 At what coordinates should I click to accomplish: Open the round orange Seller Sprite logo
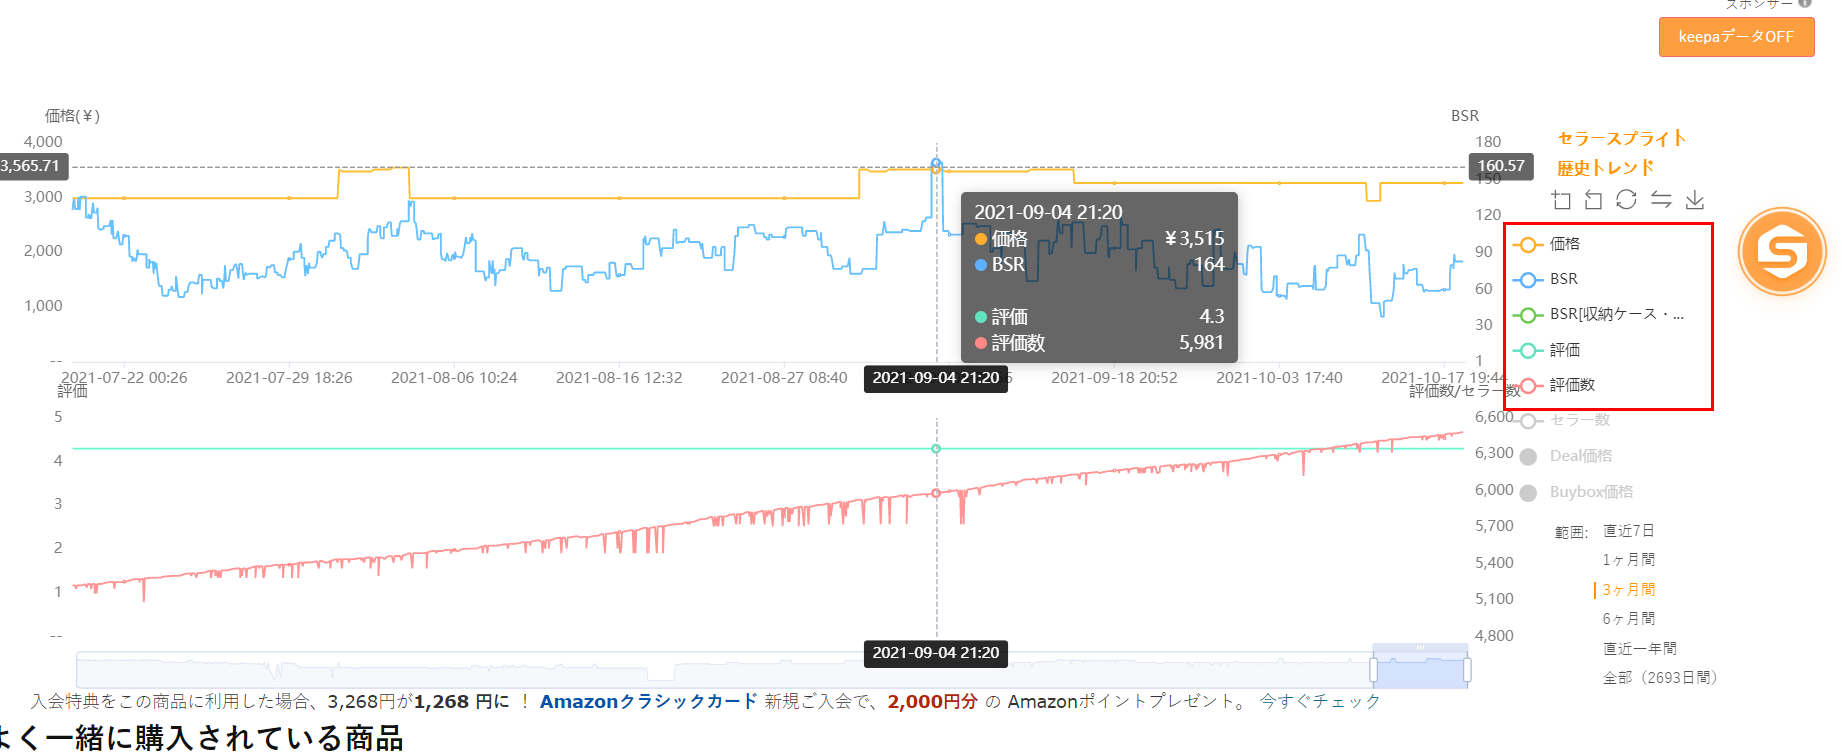coord(1782,251)
